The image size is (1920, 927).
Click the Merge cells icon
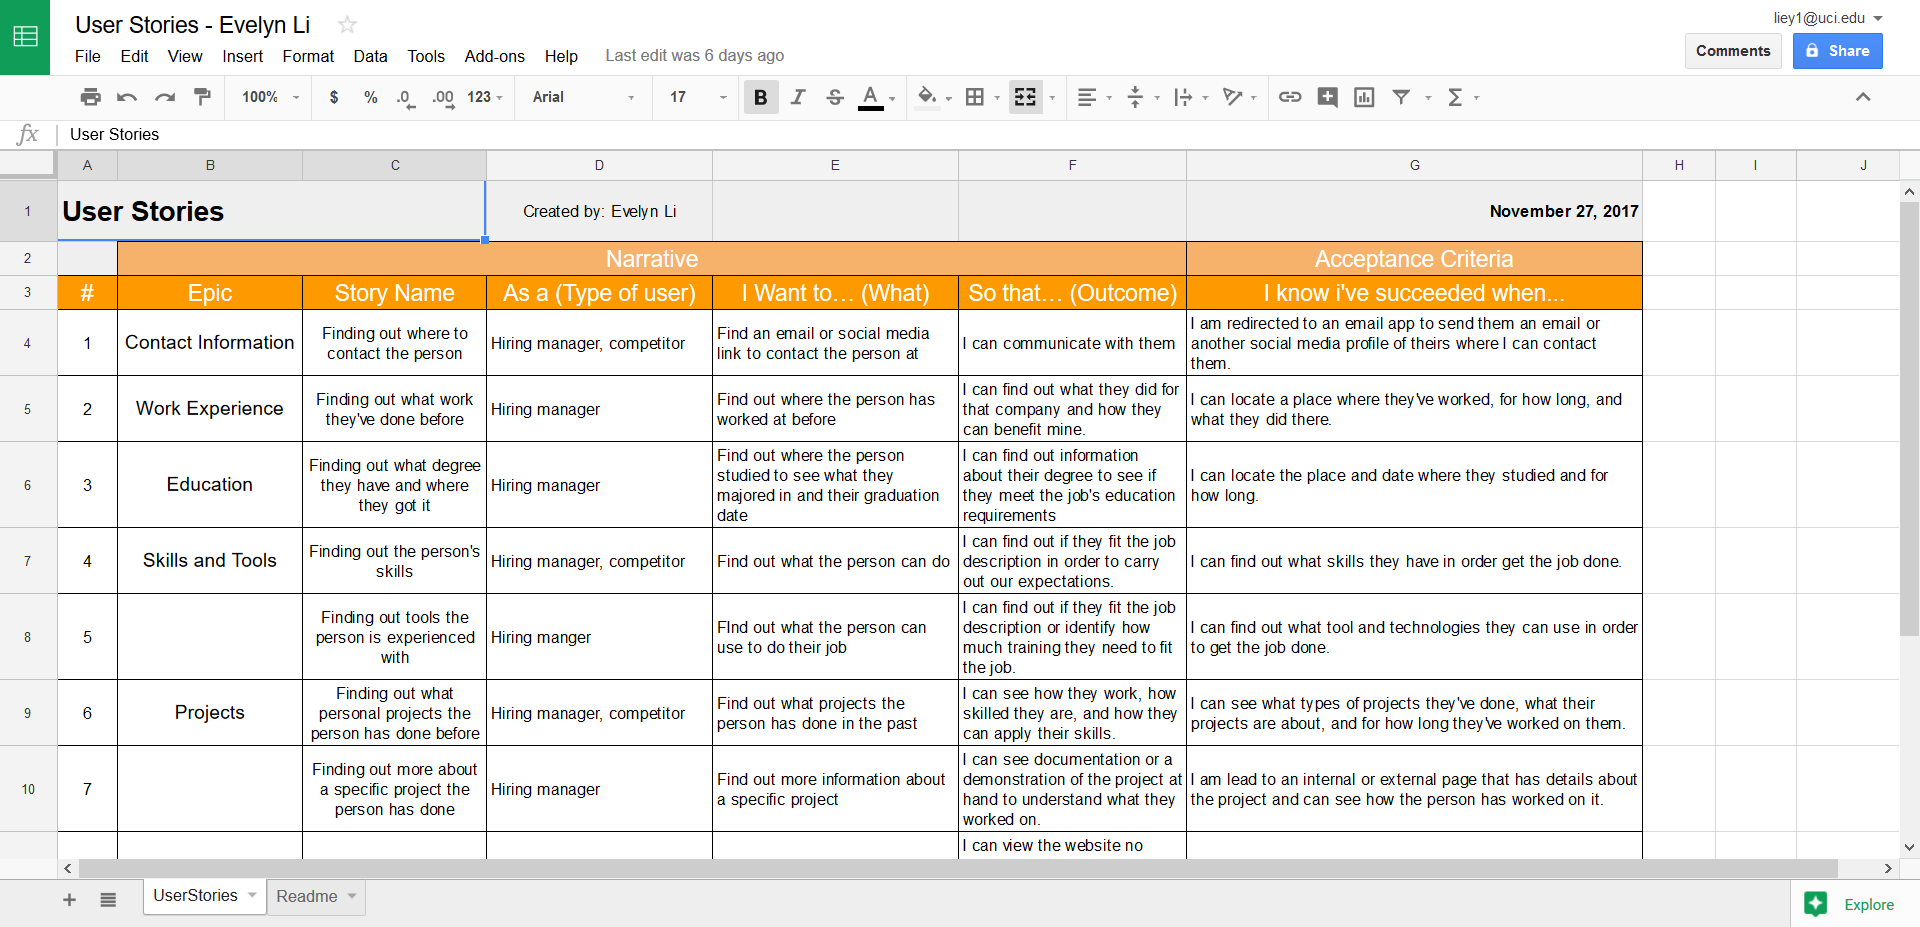tap(1026, 97)
